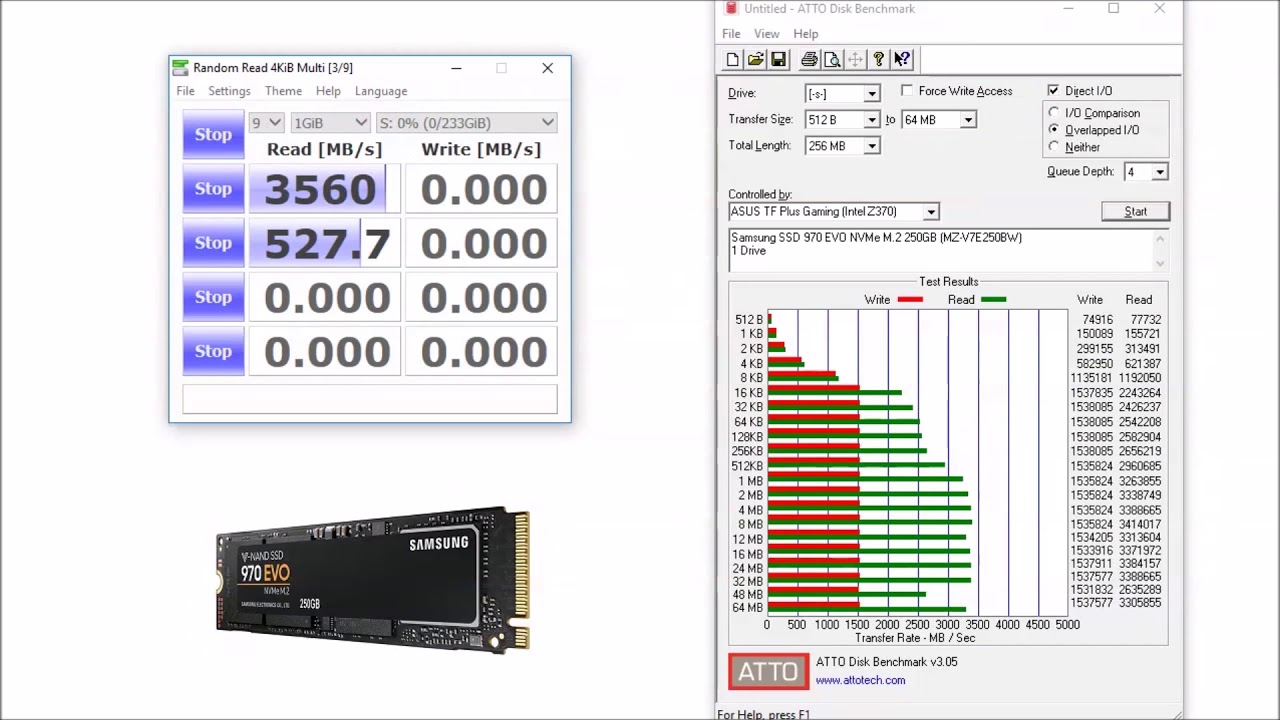The width and height of the screenshot is (1280, 720).
Task: Open View menu in ATTO Disk Benchmark
Action: [x=767, y=34]
